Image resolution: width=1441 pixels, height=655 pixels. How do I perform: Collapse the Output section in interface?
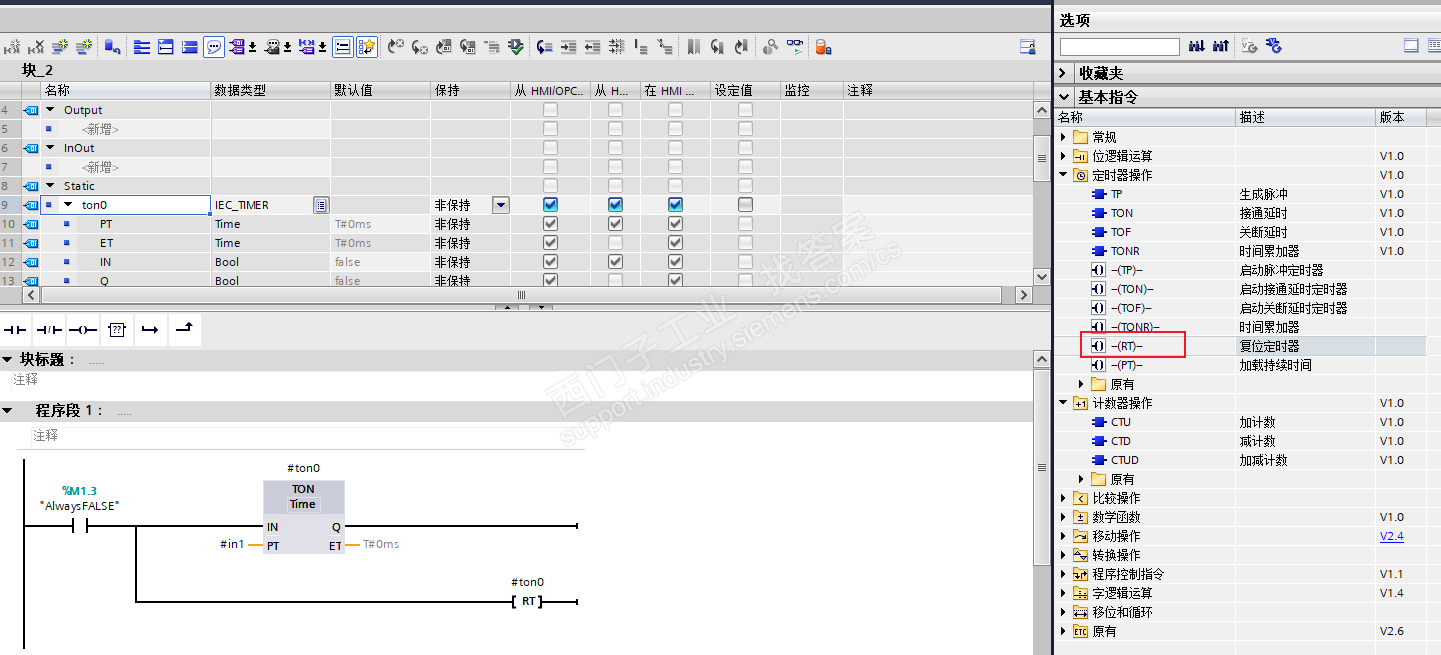[x=51, y=110]
